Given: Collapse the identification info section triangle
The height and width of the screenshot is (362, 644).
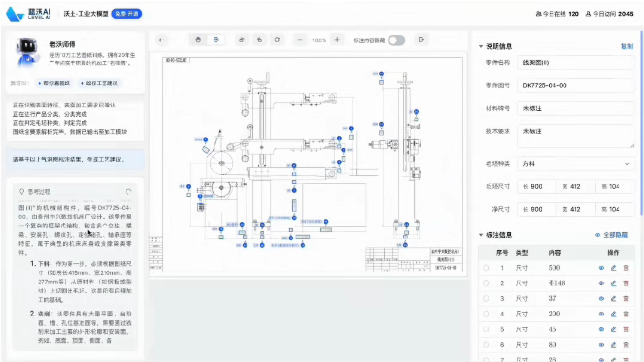Looking at the screenshot, I should coord(481,46).
